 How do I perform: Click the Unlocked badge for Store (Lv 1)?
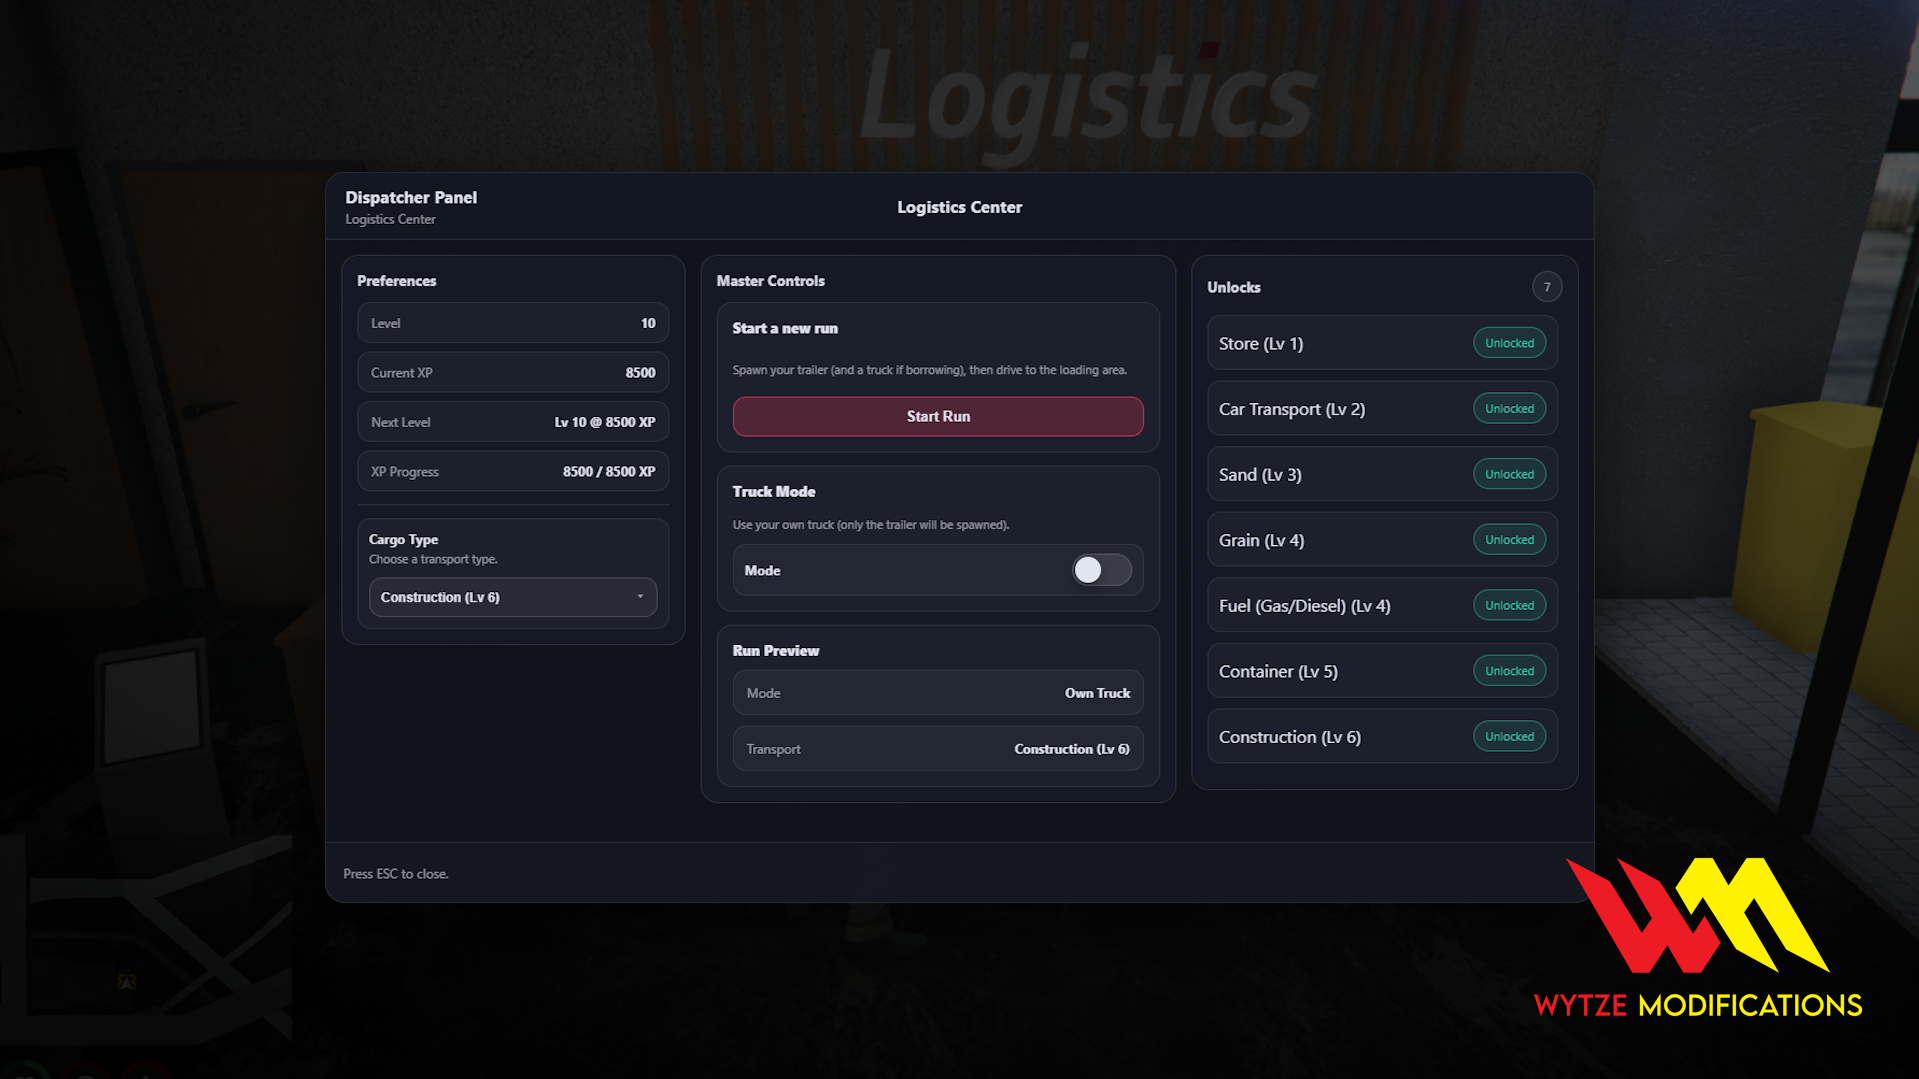[1509, 342]
